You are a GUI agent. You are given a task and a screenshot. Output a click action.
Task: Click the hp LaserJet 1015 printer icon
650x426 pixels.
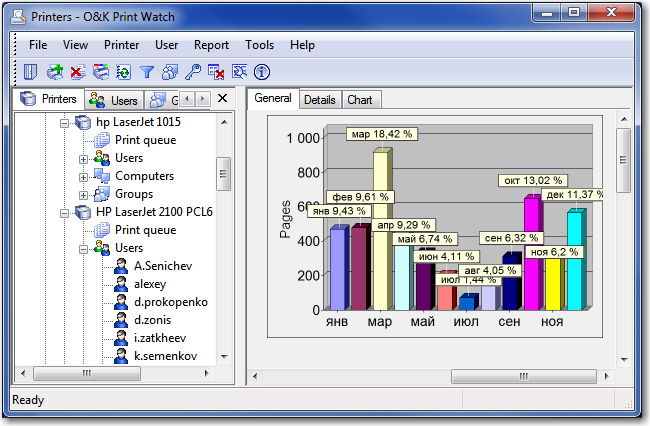point(82,122)
